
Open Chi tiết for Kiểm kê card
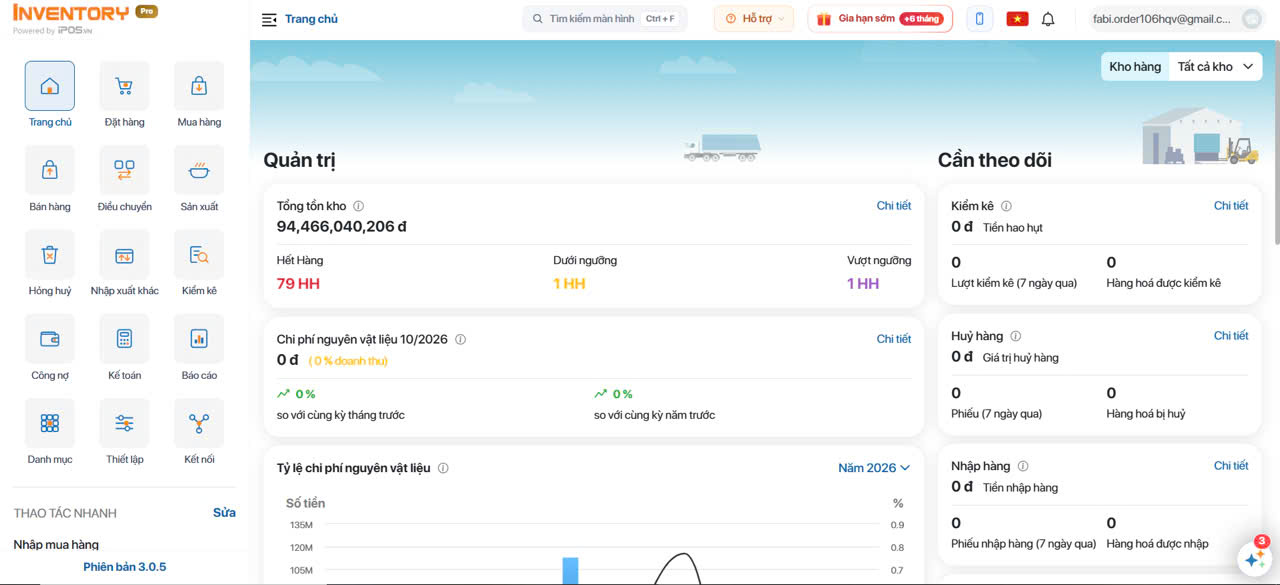1231,206
